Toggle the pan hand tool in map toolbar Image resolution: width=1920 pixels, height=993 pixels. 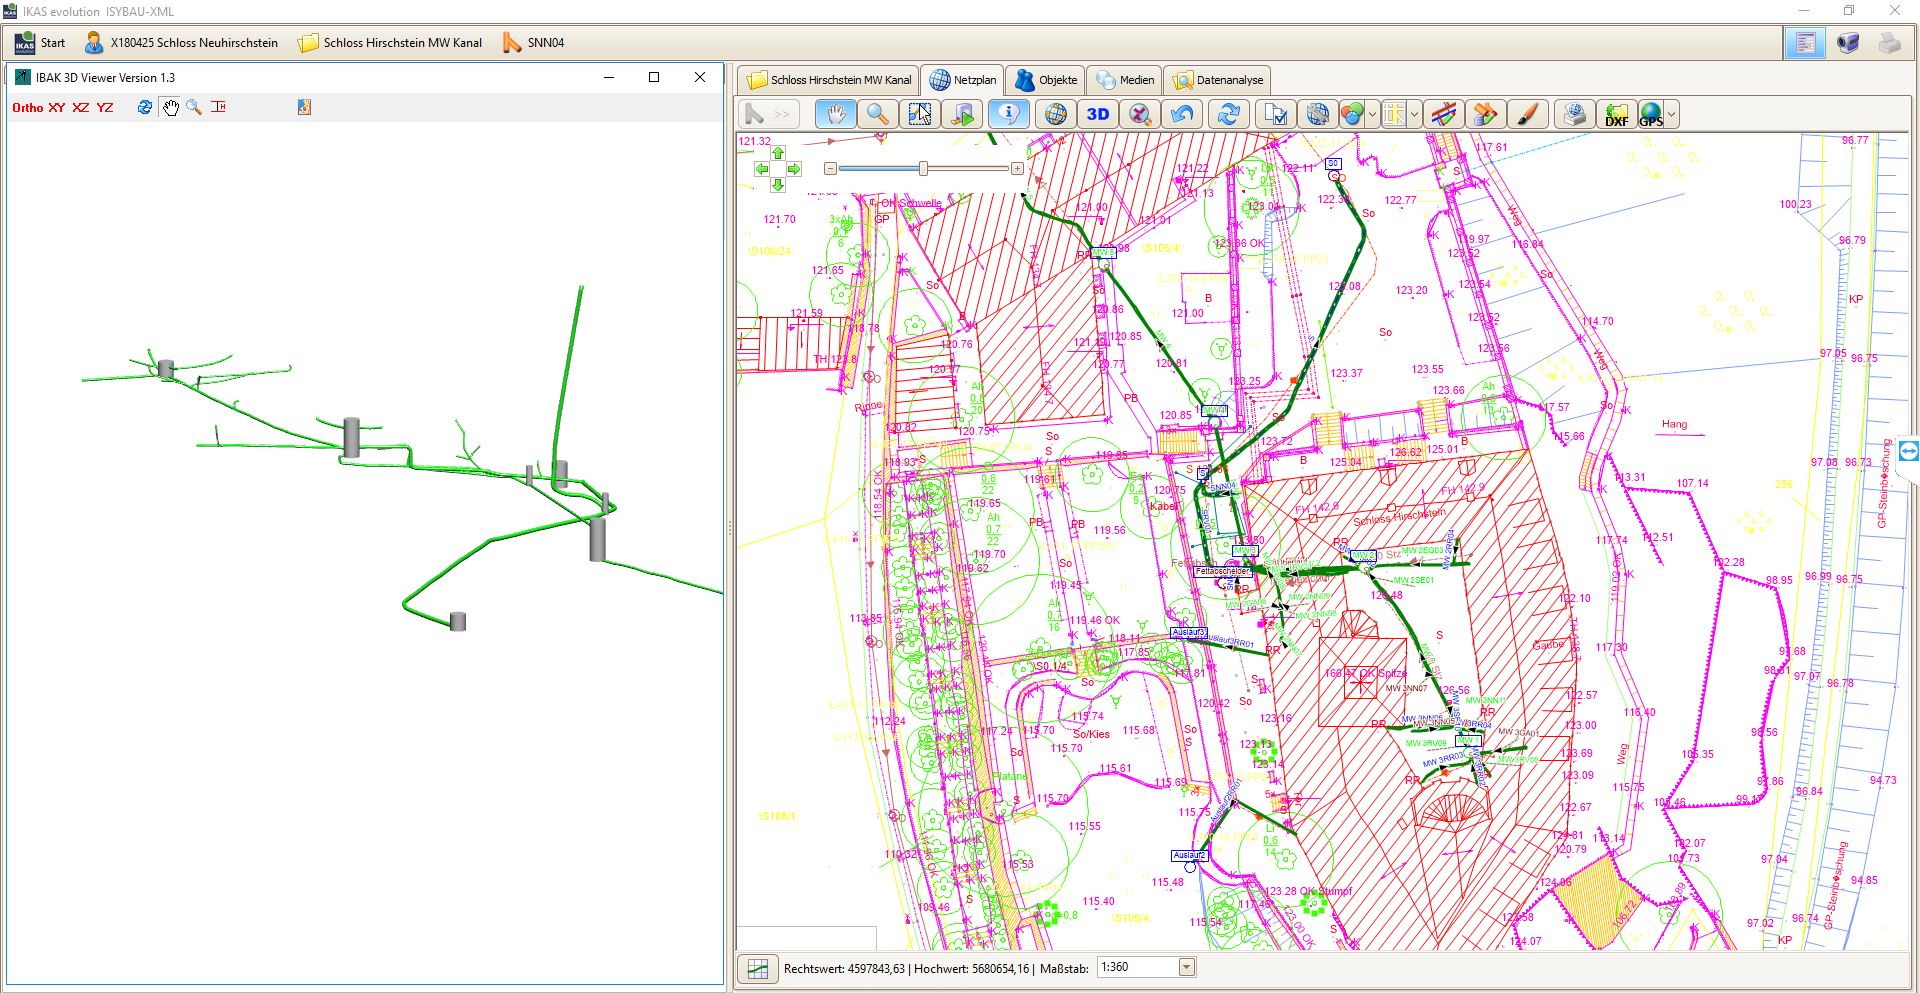click(835, 114)
